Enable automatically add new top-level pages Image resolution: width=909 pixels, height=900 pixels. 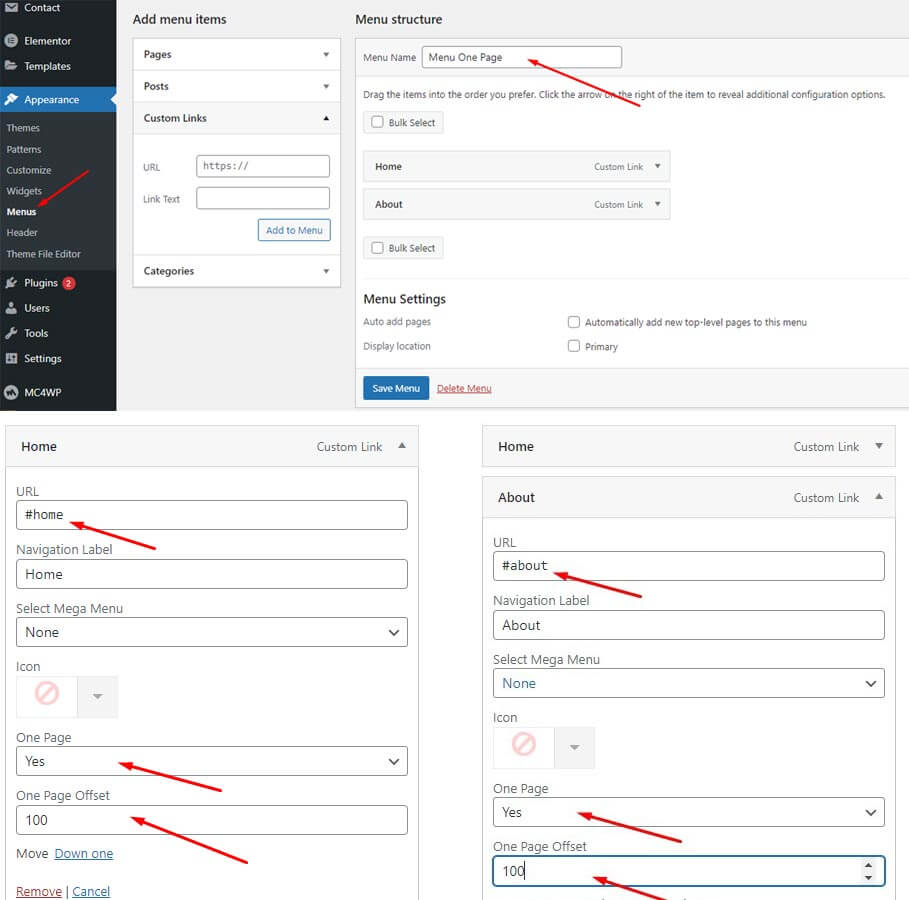pyautogui.click(x=574, y=322)
